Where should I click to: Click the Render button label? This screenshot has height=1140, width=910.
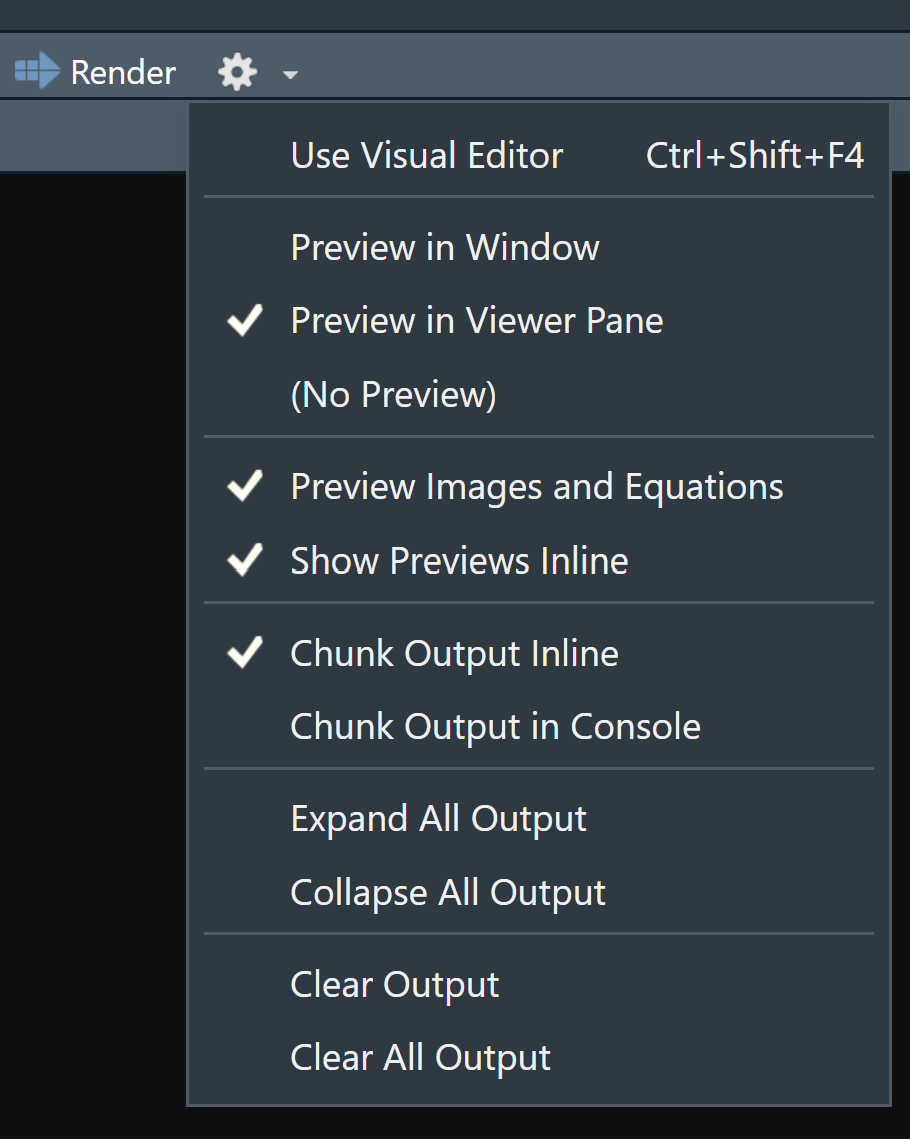coord(123,72)
